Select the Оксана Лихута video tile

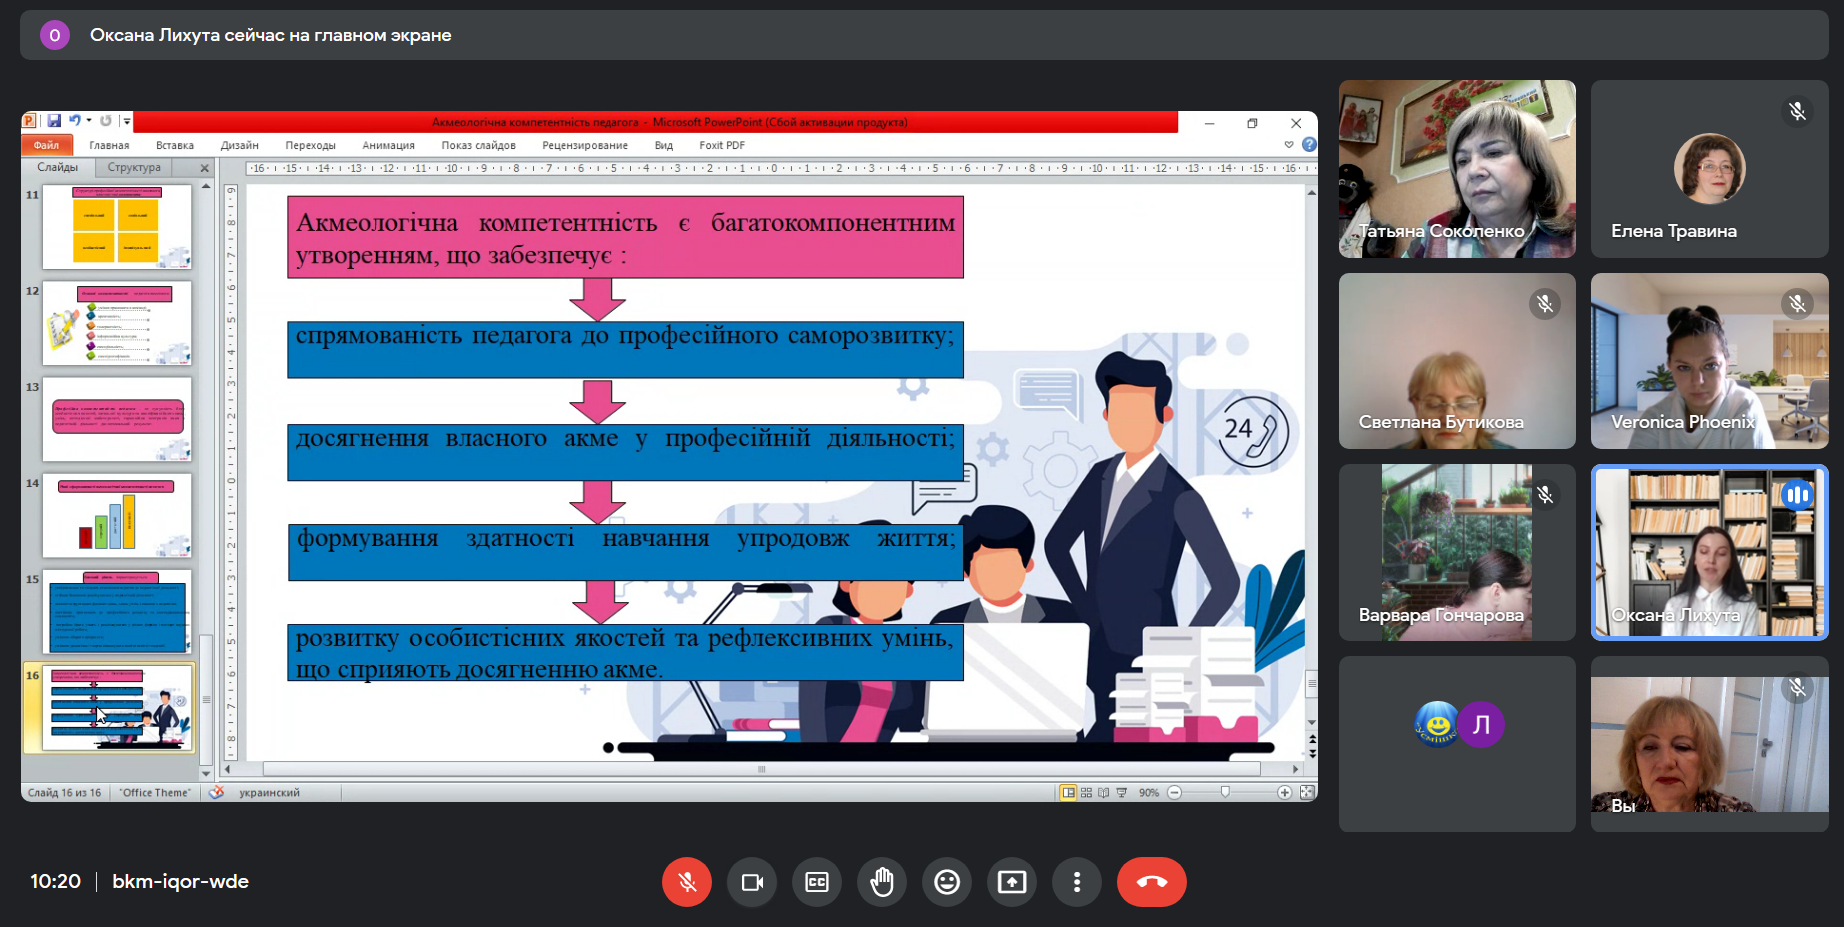(1709, 552)
